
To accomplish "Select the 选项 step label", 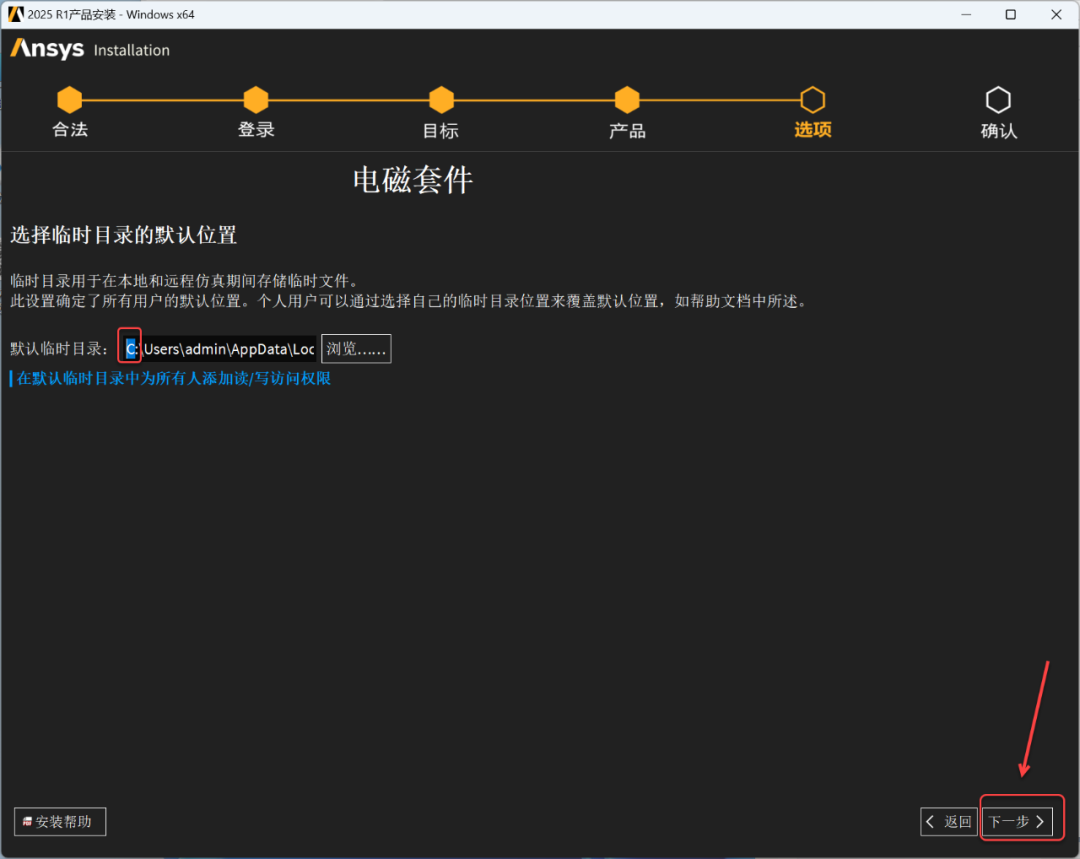I will pos(813,130).
